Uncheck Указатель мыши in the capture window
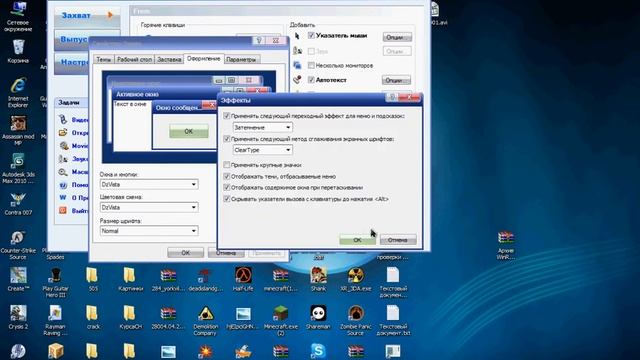Viewport: 640px width, 360px height. (311, 36)
